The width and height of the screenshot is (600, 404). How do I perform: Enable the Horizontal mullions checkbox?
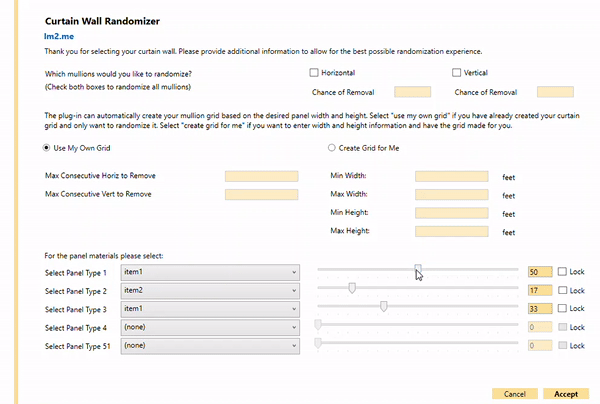click(x=314, y=72)
